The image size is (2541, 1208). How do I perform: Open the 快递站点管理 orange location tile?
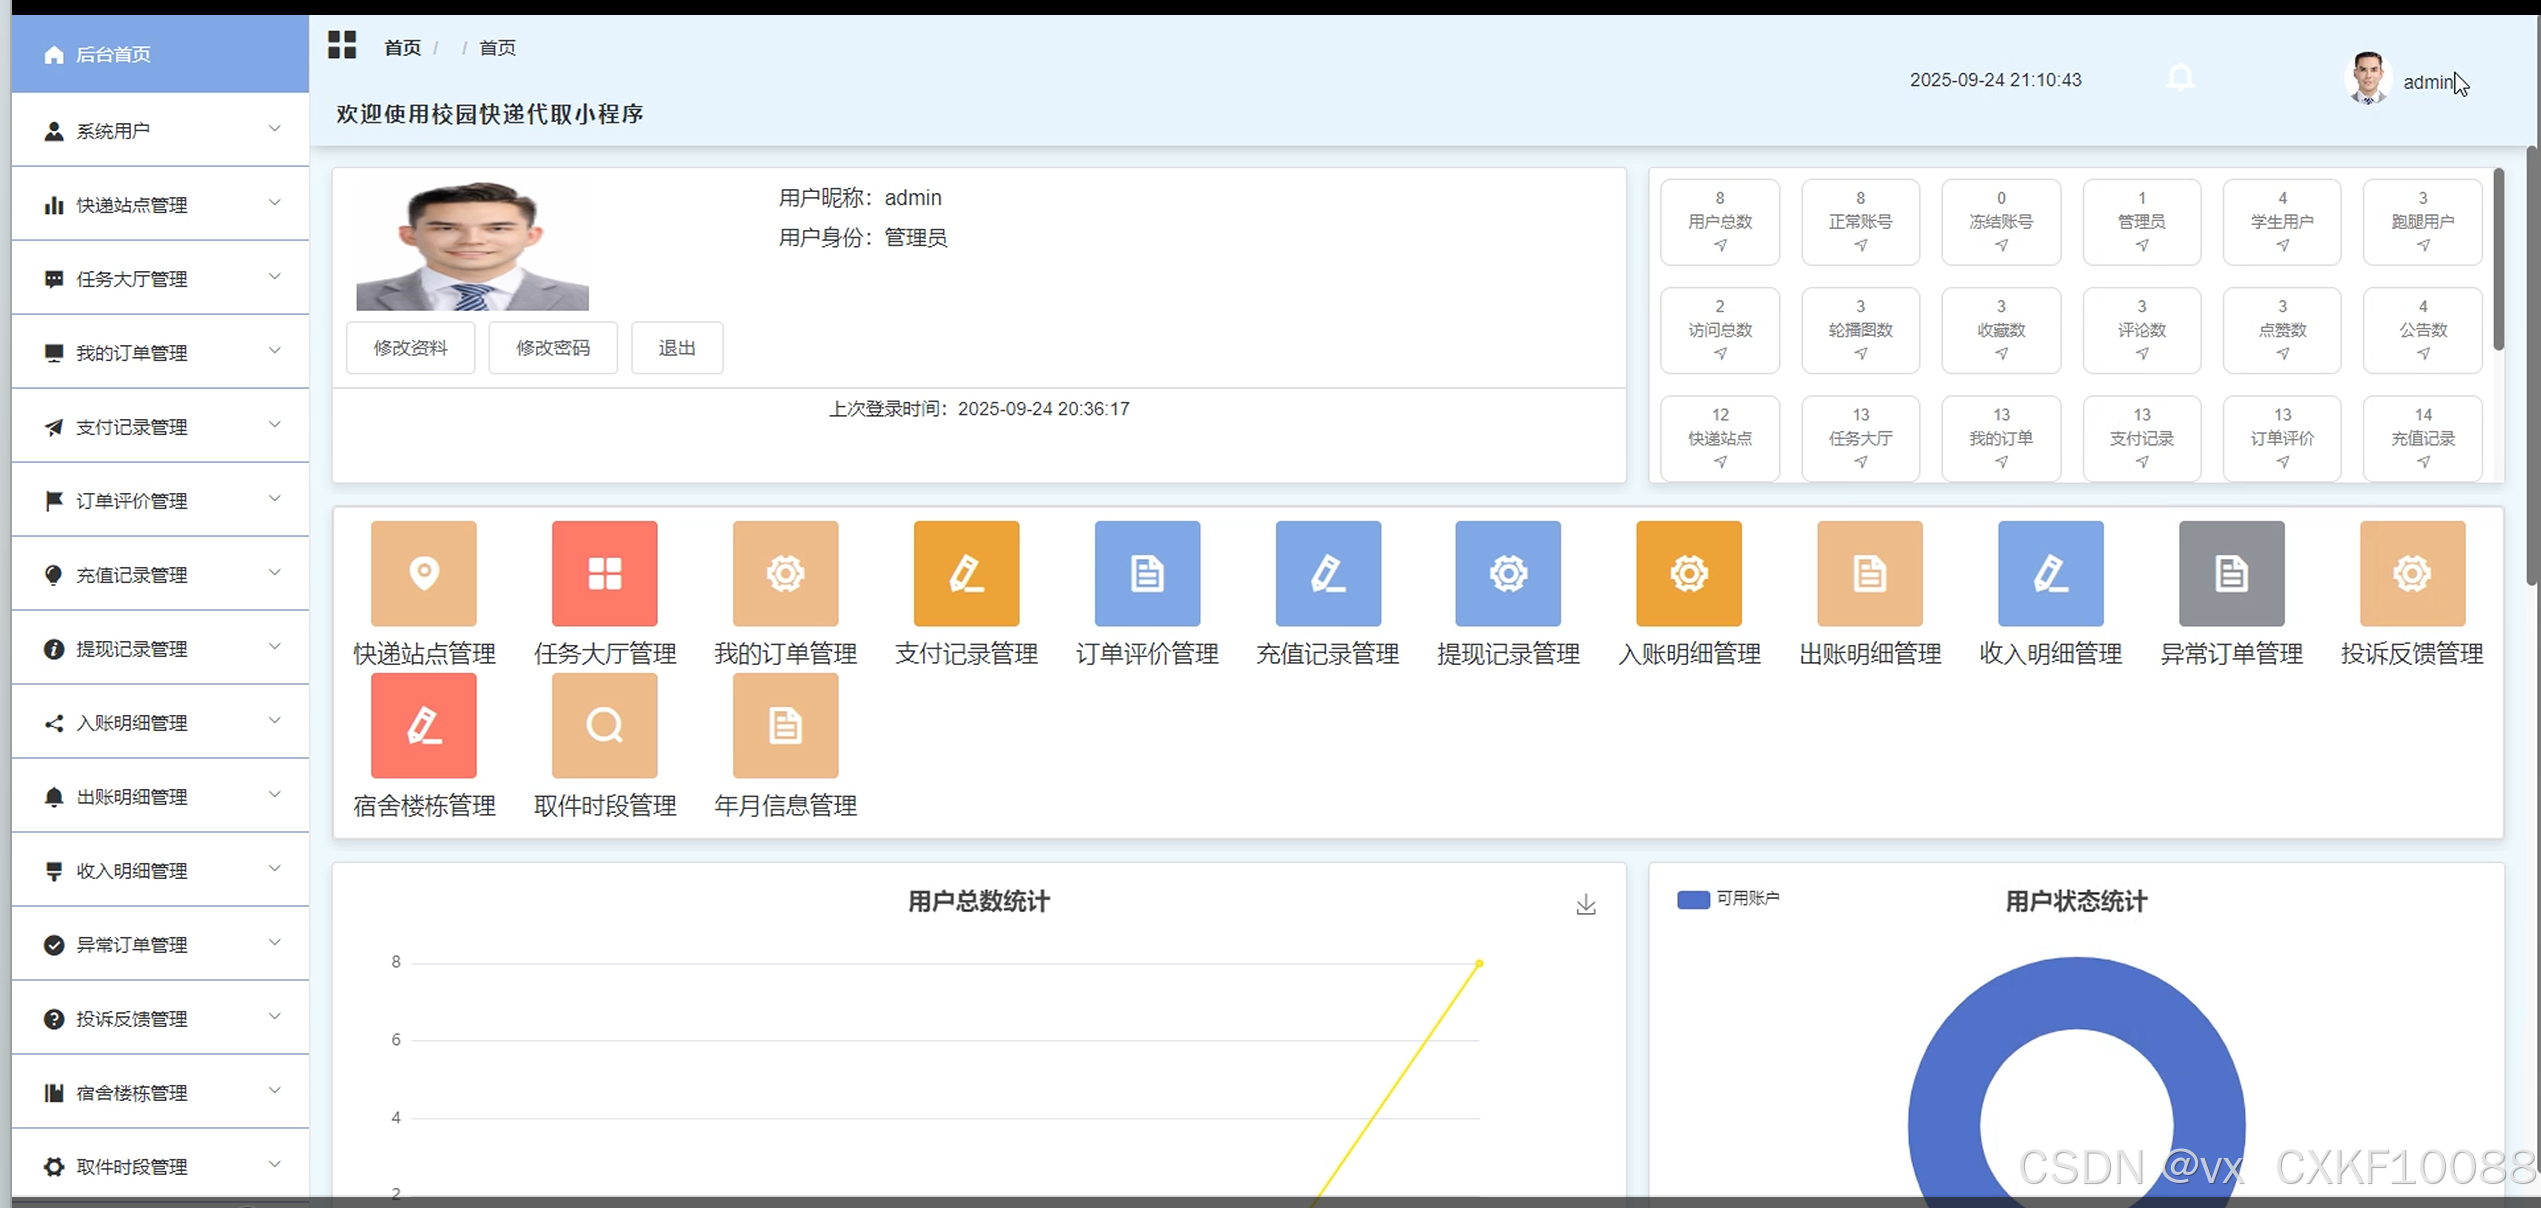coord(424,573)
